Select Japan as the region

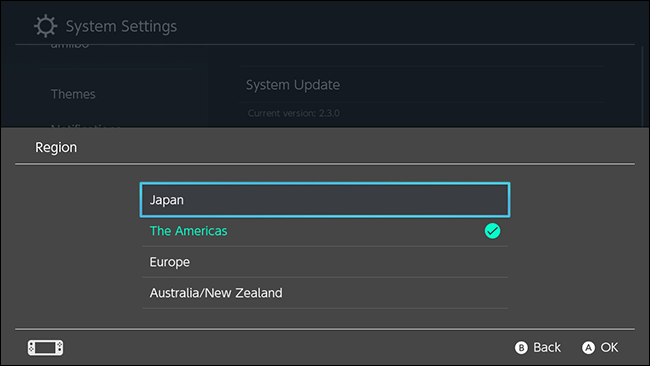click(x=325, y=200)
